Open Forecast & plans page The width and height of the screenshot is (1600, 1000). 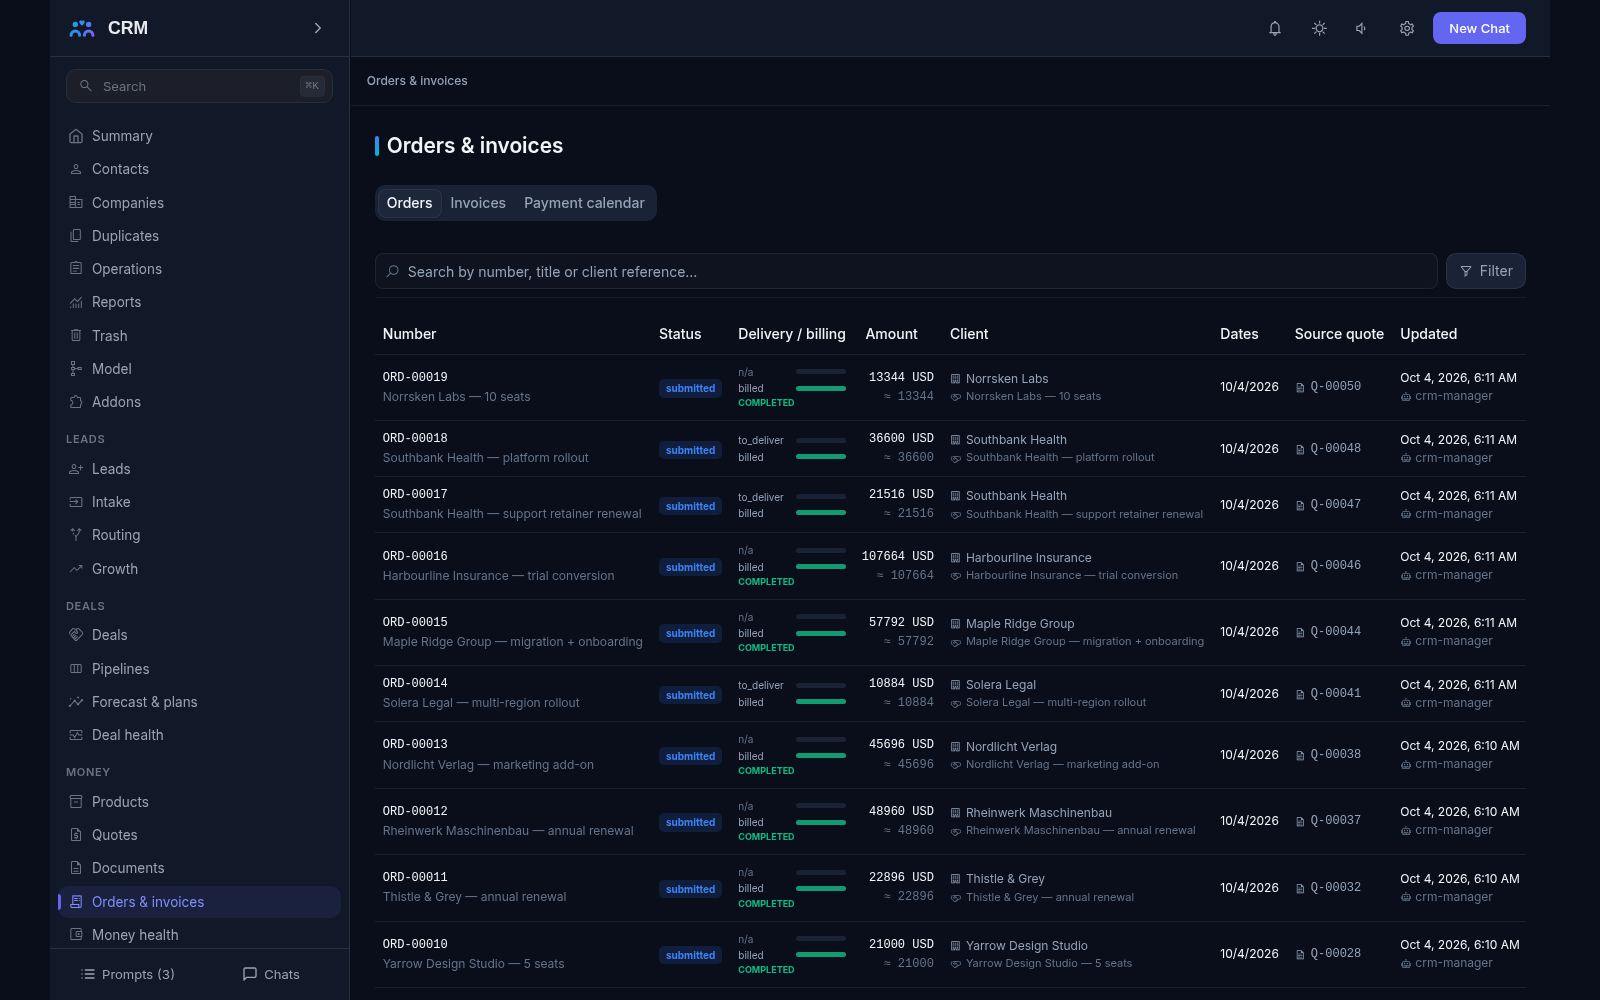point(199,702)
